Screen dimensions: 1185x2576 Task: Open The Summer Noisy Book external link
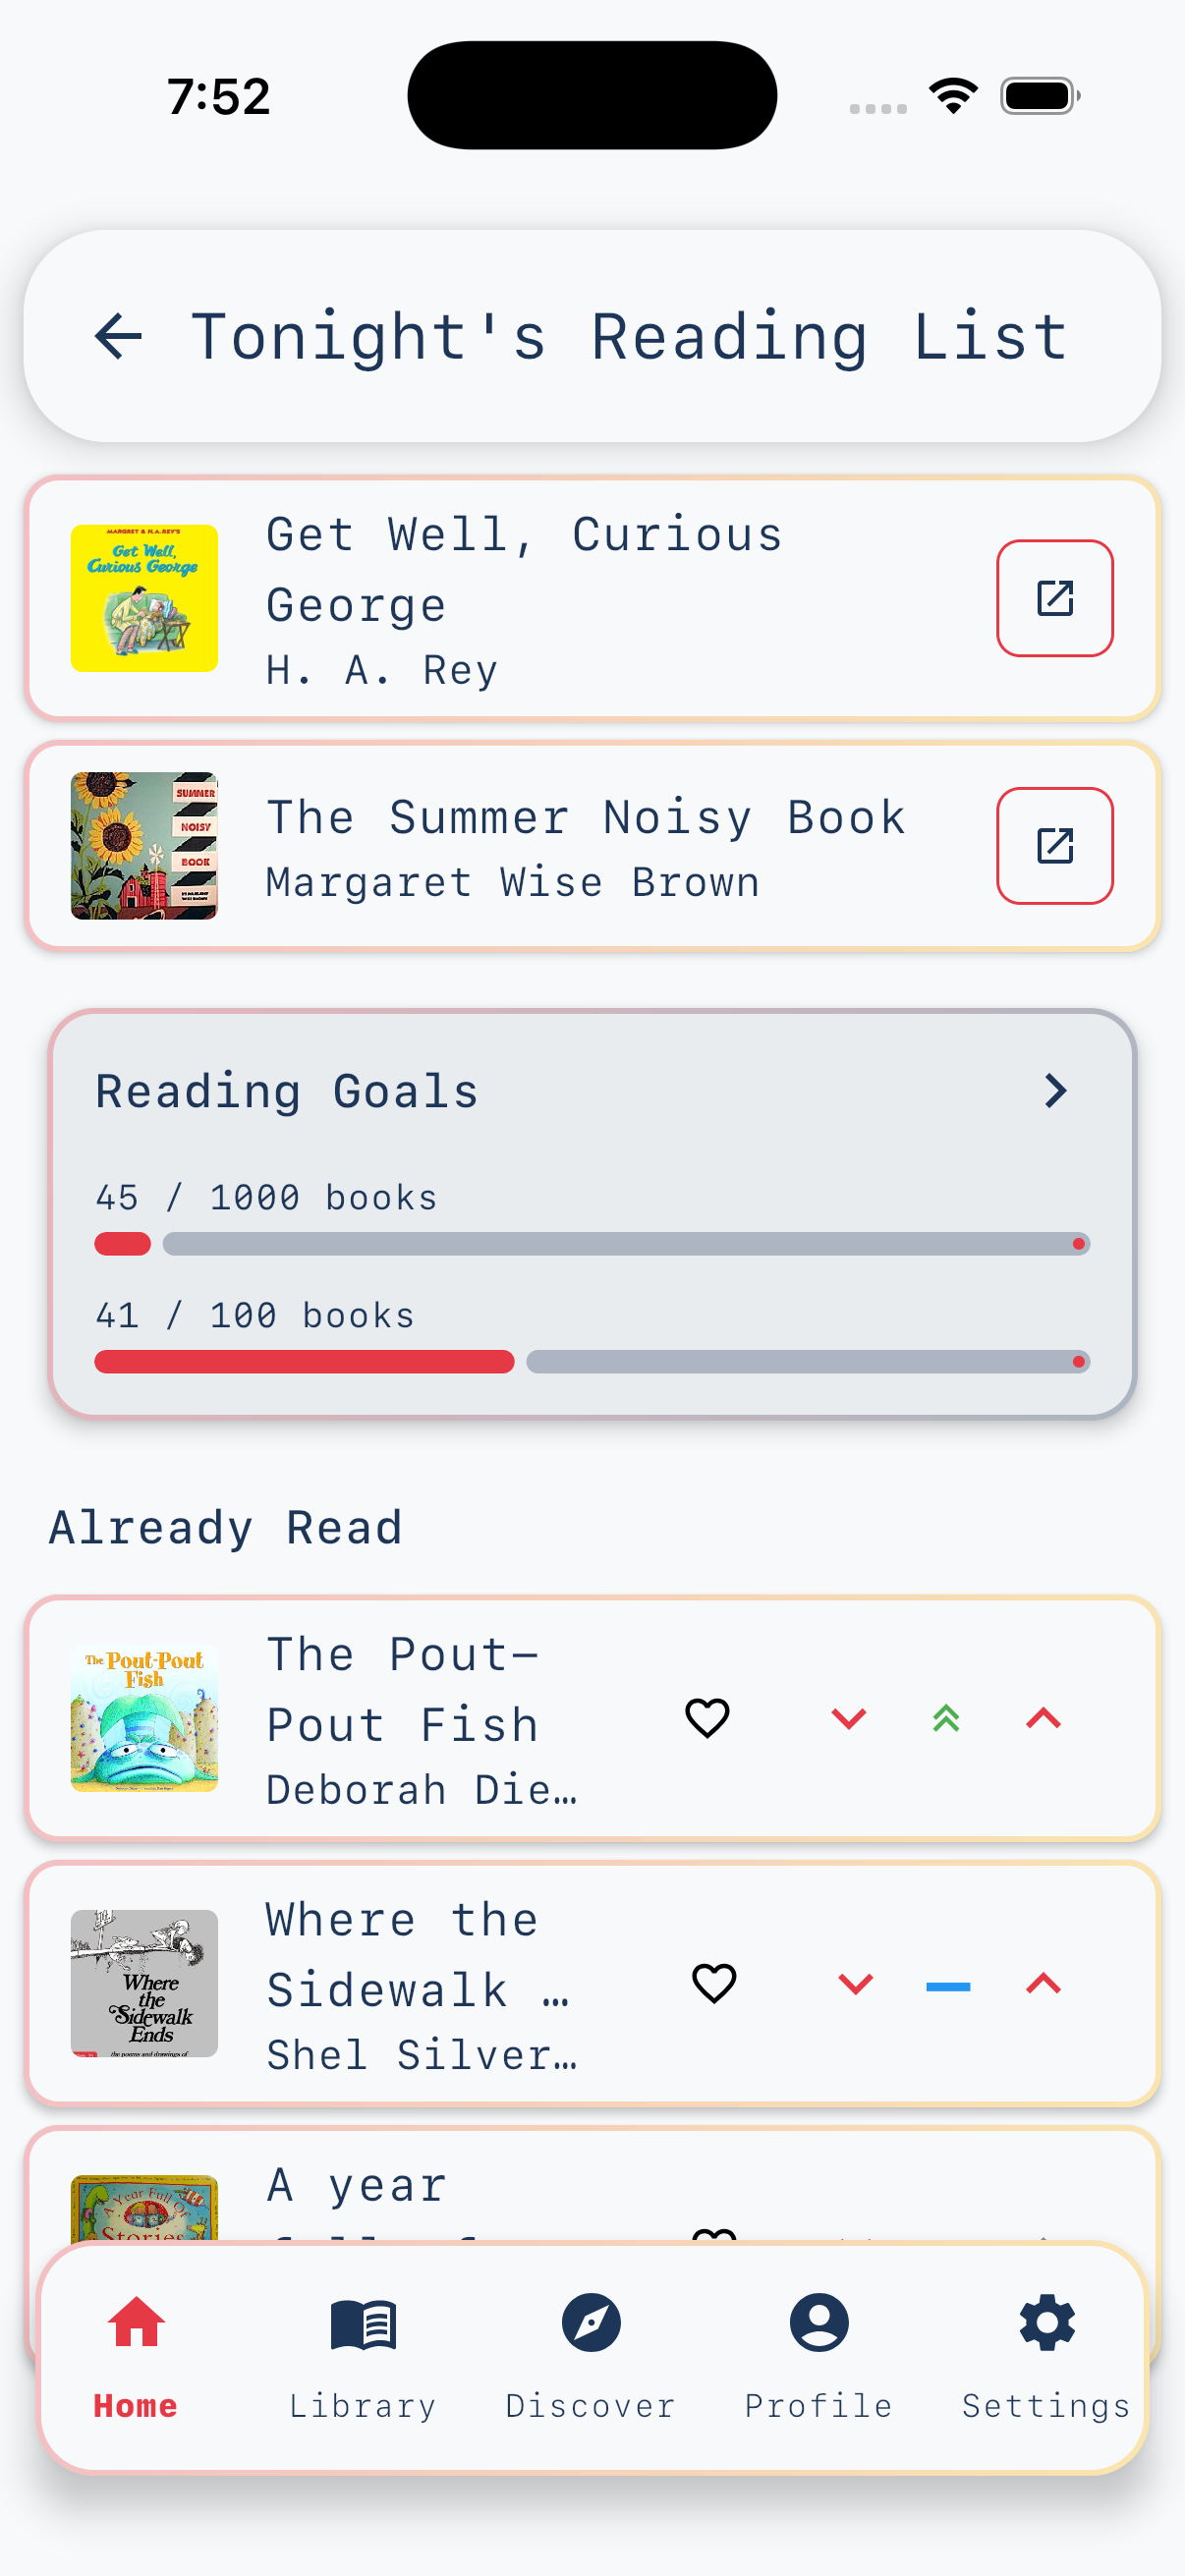pyautogui.click(x=1054, y=846)
